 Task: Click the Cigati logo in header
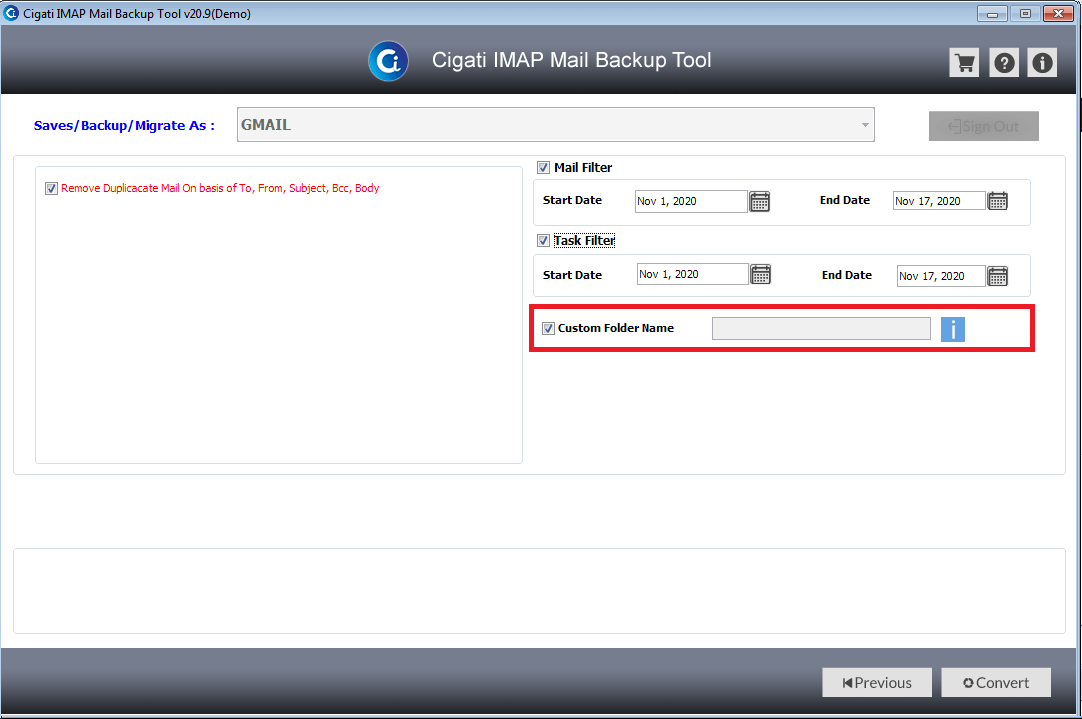(388, 61)
